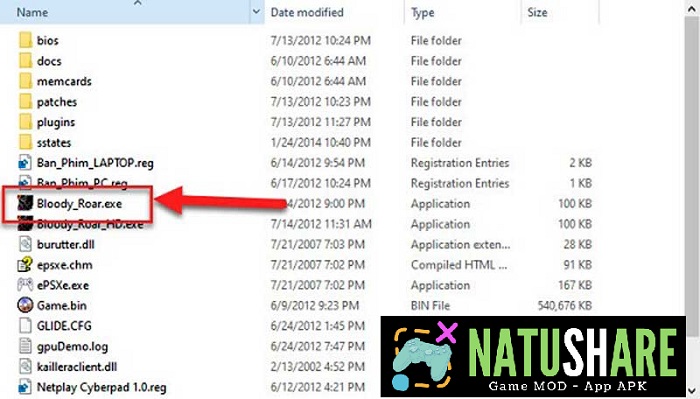Select the plugins folder icon

point(25,122)
